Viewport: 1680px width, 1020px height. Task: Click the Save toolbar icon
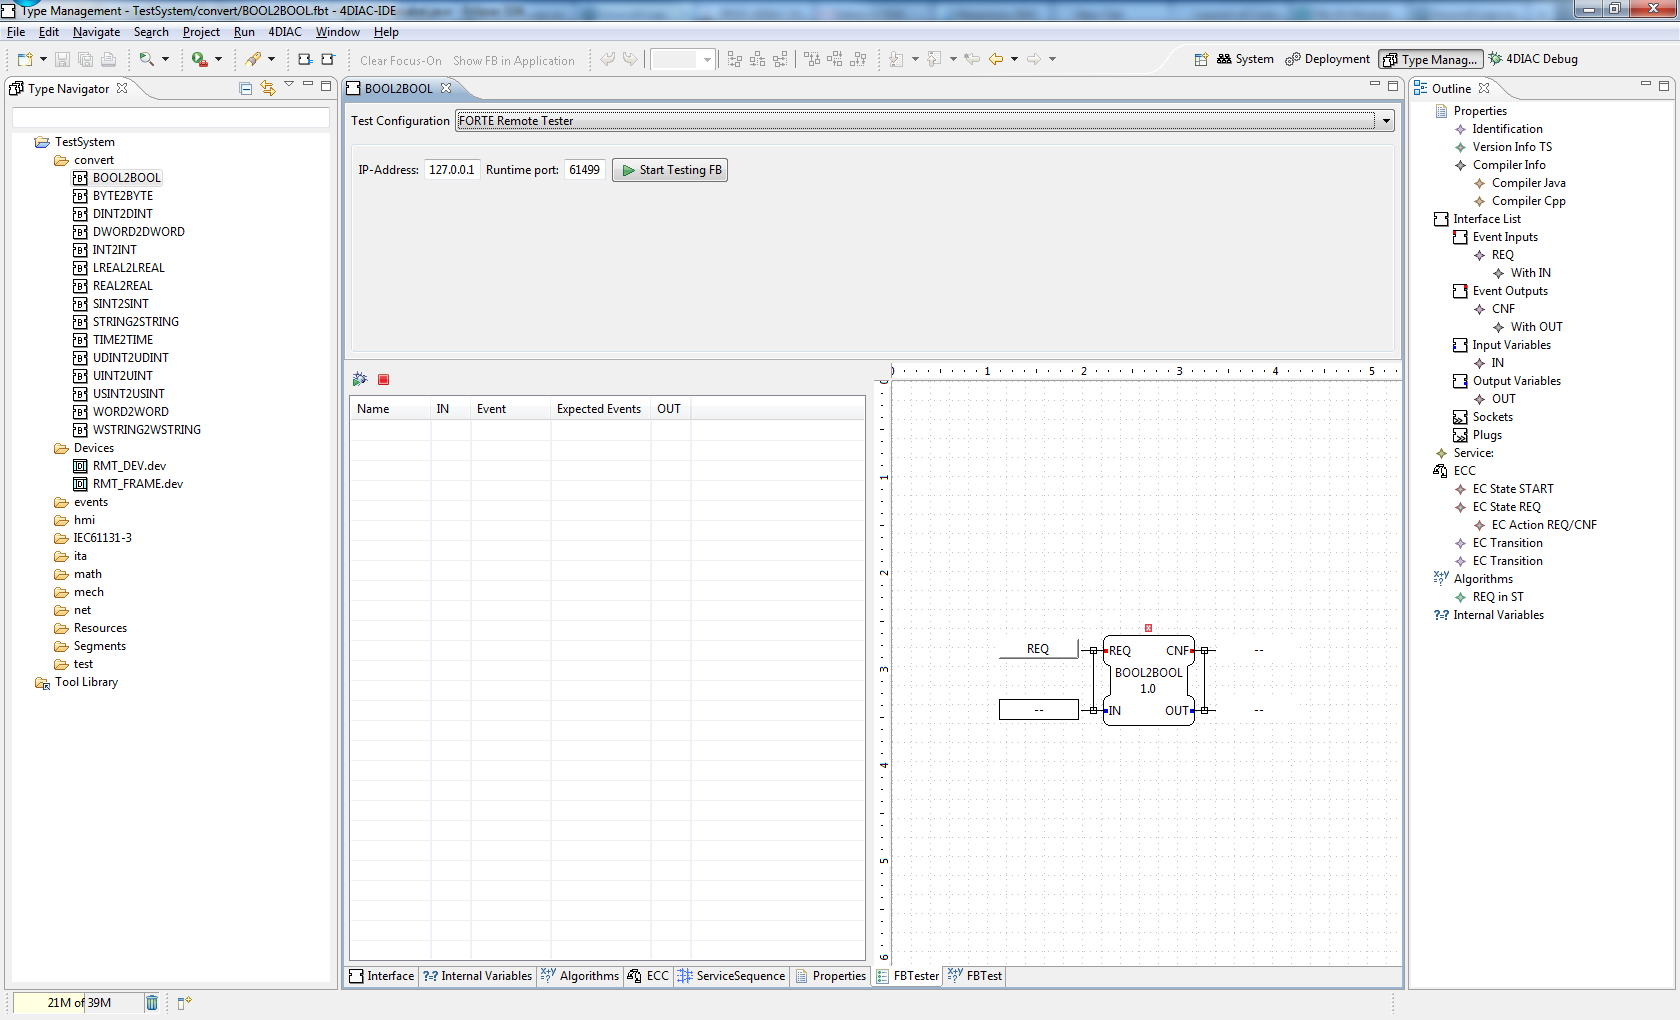62,60
